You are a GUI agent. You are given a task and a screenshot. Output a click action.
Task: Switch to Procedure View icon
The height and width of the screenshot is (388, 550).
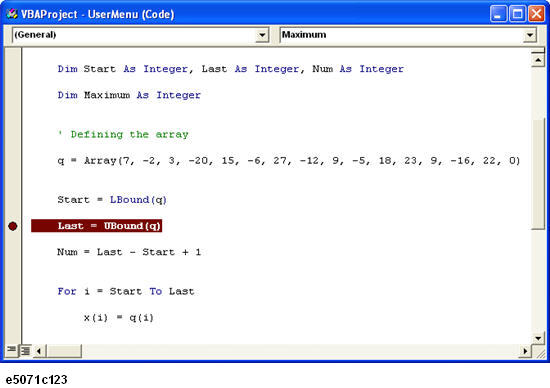tap(12, 350)
